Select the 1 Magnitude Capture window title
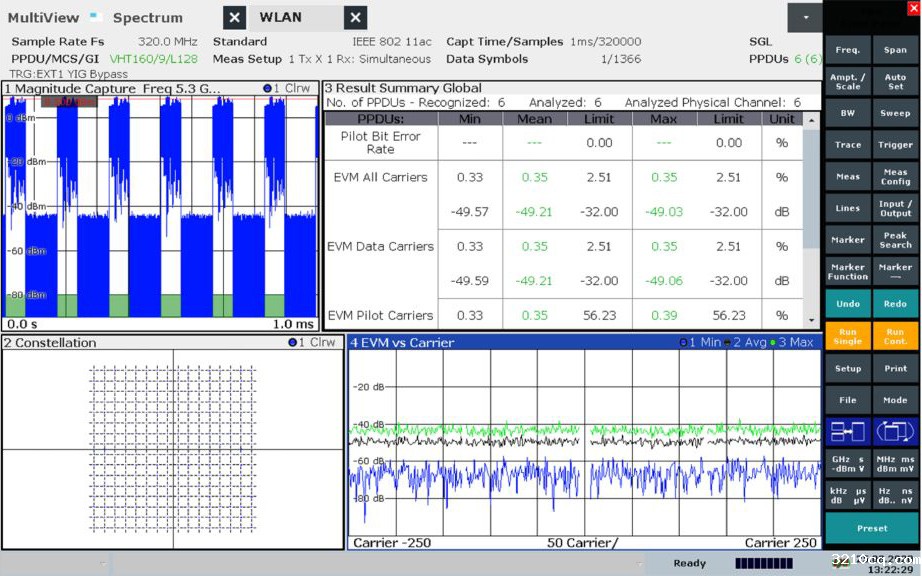The height and width of the screenshot is (576, 922). point(112,89)
